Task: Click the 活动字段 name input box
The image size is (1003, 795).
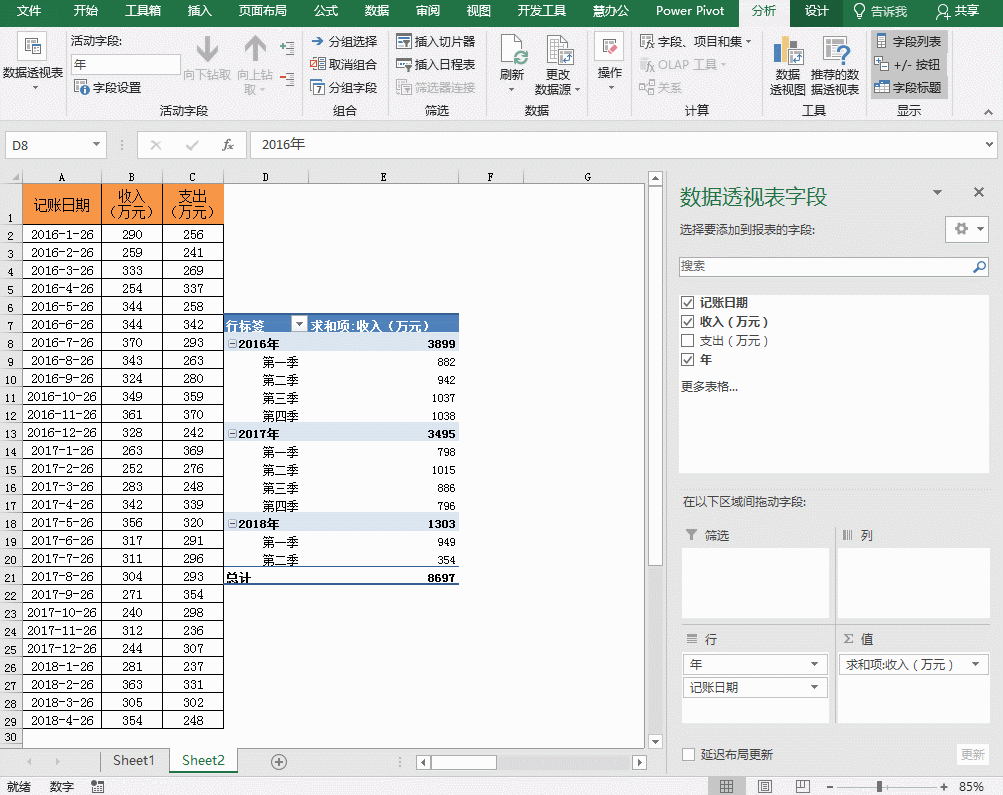Action: [x=126, y=65]
